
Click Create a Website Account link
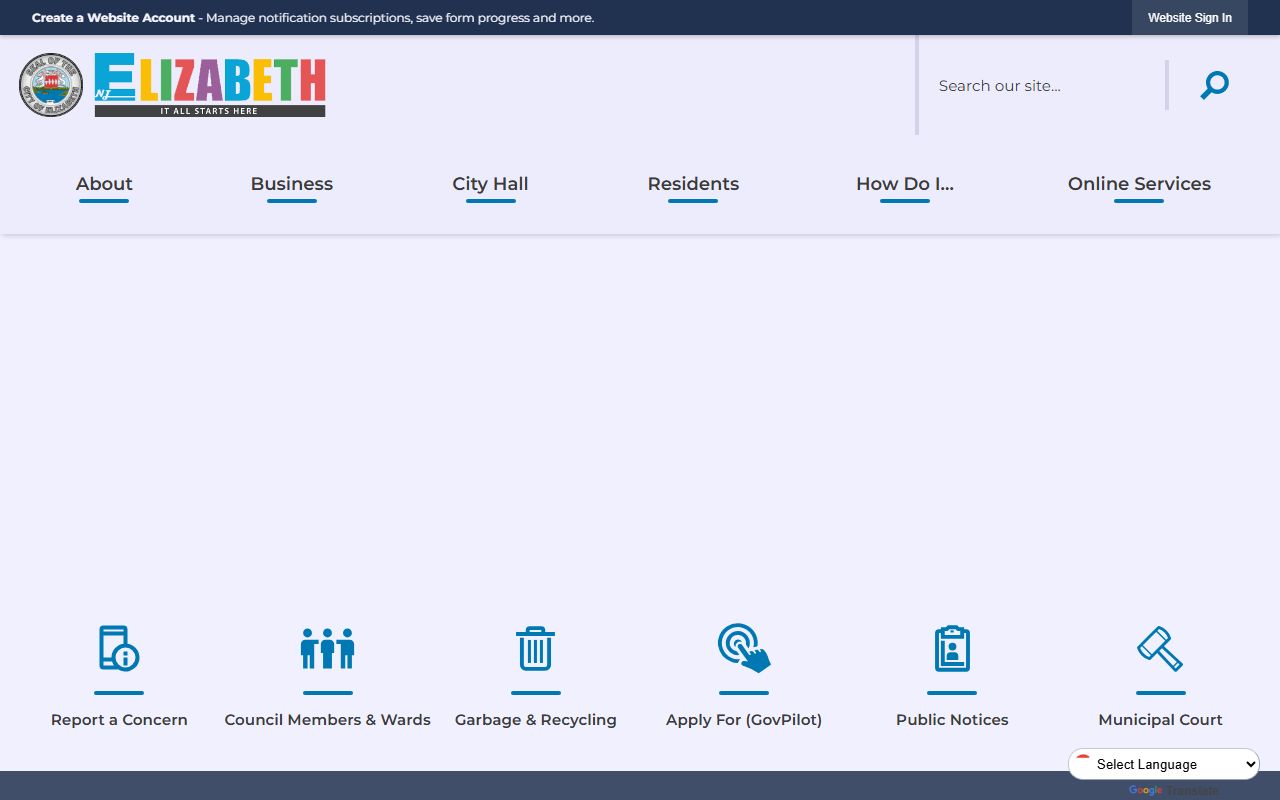113,18
